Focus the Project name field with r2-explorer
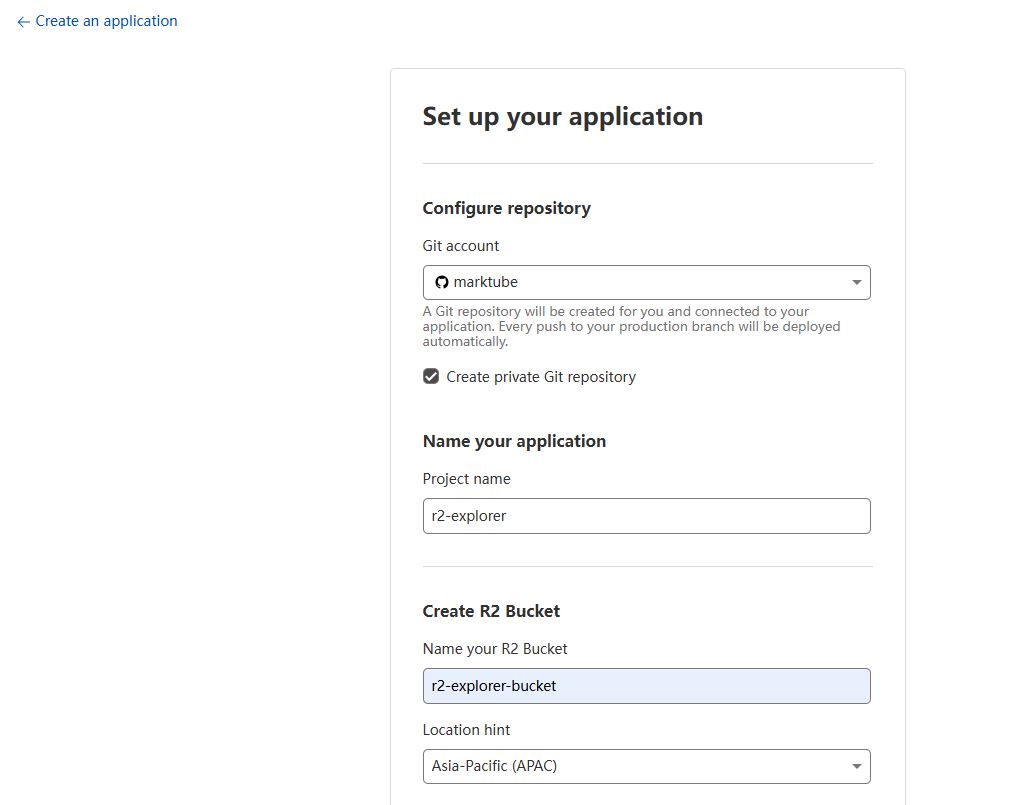 (x=646, y=516)
